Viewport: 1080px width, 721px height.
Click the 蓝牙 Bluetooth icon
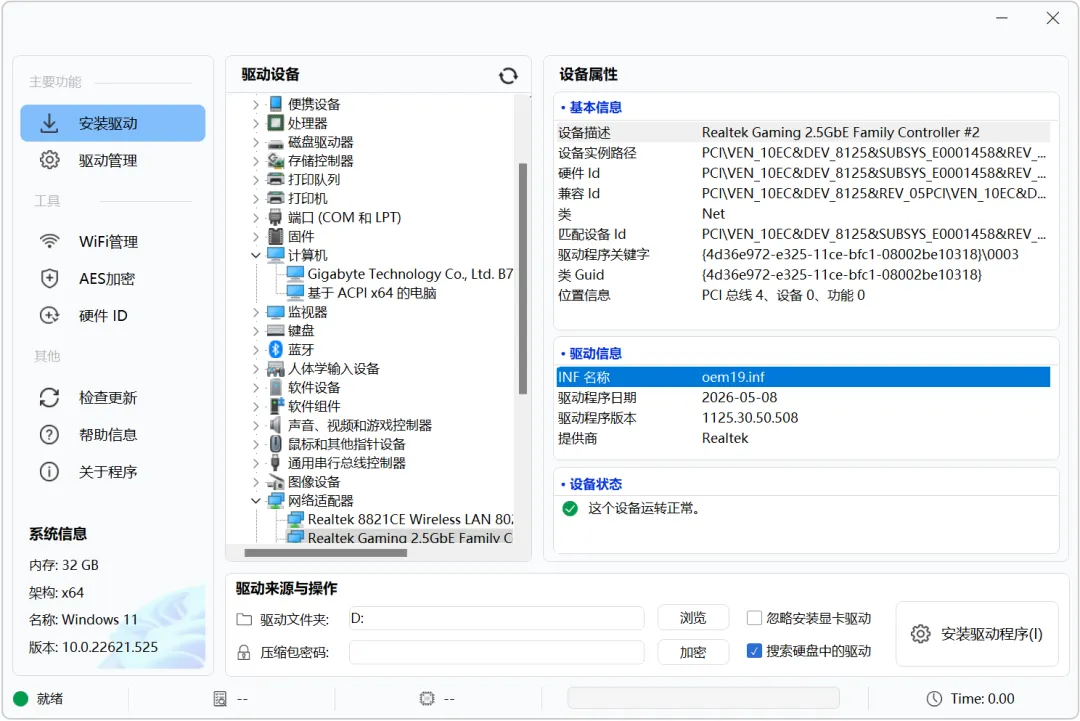click(x=276, y=350)
